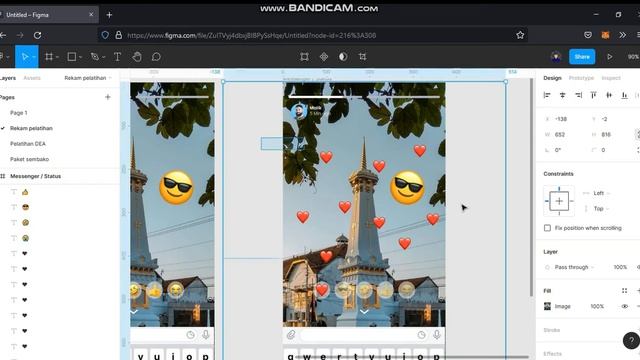Select the Move tool in toolbar
Screen dimensions: 640x360
pos(25,57)
